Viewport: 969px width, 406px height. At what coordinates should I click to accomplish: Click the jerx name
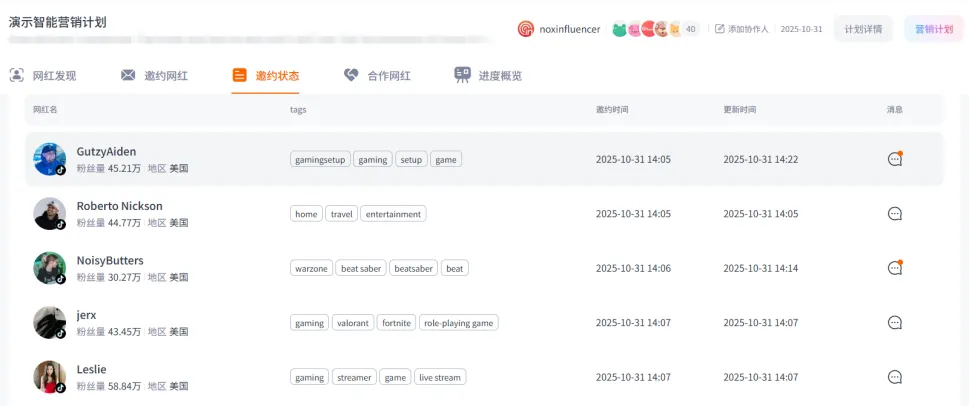pos(87,315)
